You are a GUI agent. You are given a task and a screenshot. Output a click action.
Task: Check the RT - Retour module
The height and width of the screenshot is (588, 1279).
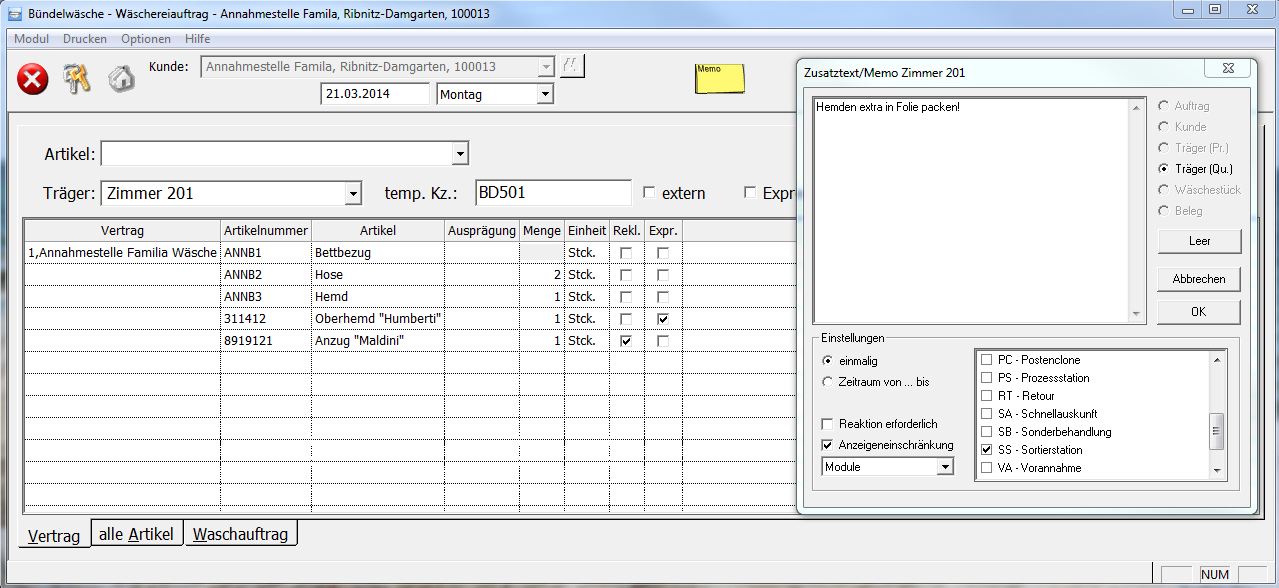pyautogui.click(x=987, y=396)
